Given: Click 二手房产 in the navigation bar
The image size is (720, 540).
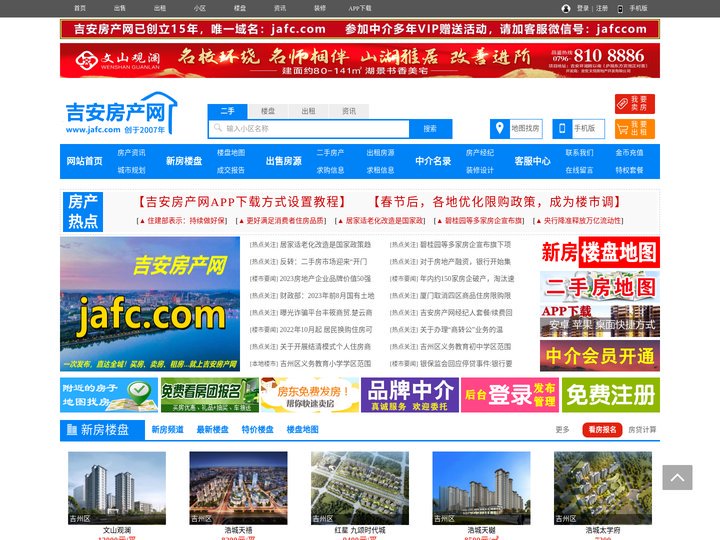Looking at the screenshot, I should point(330,152).
